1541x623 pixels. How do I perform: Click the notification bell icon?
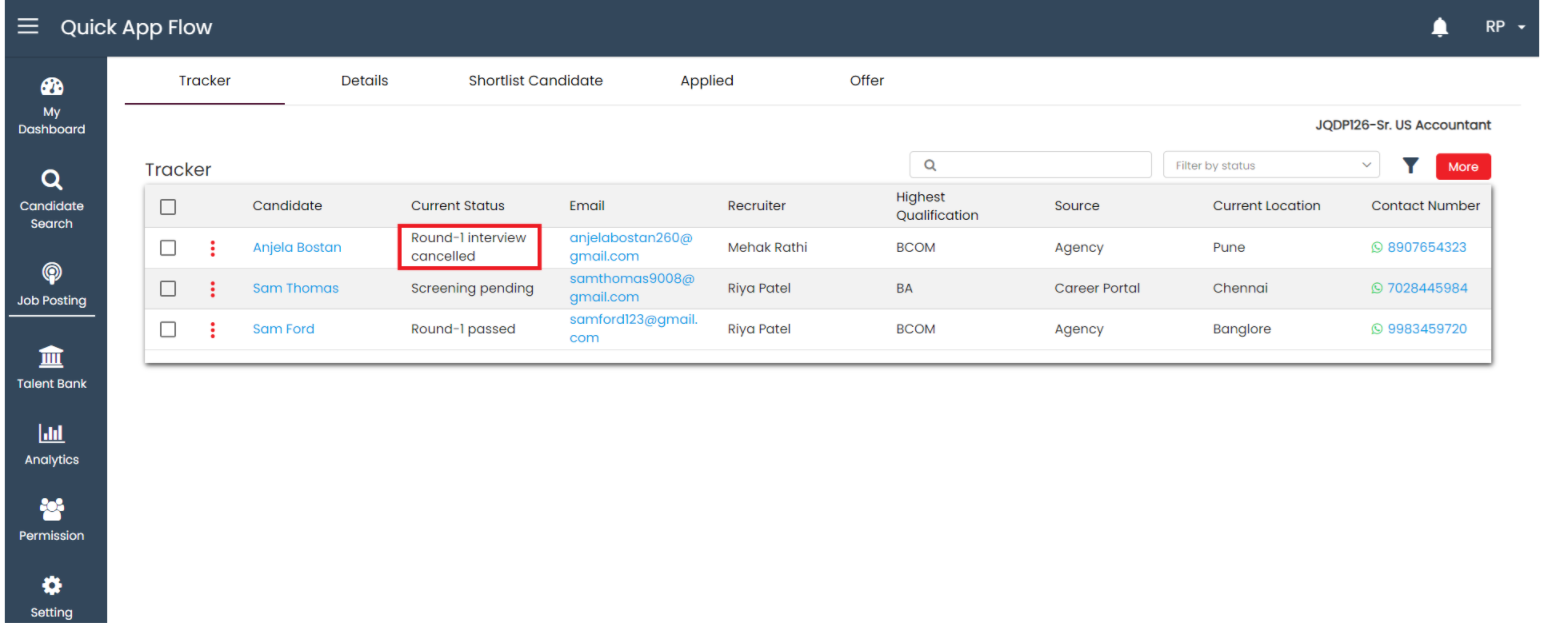point(1439,28)
